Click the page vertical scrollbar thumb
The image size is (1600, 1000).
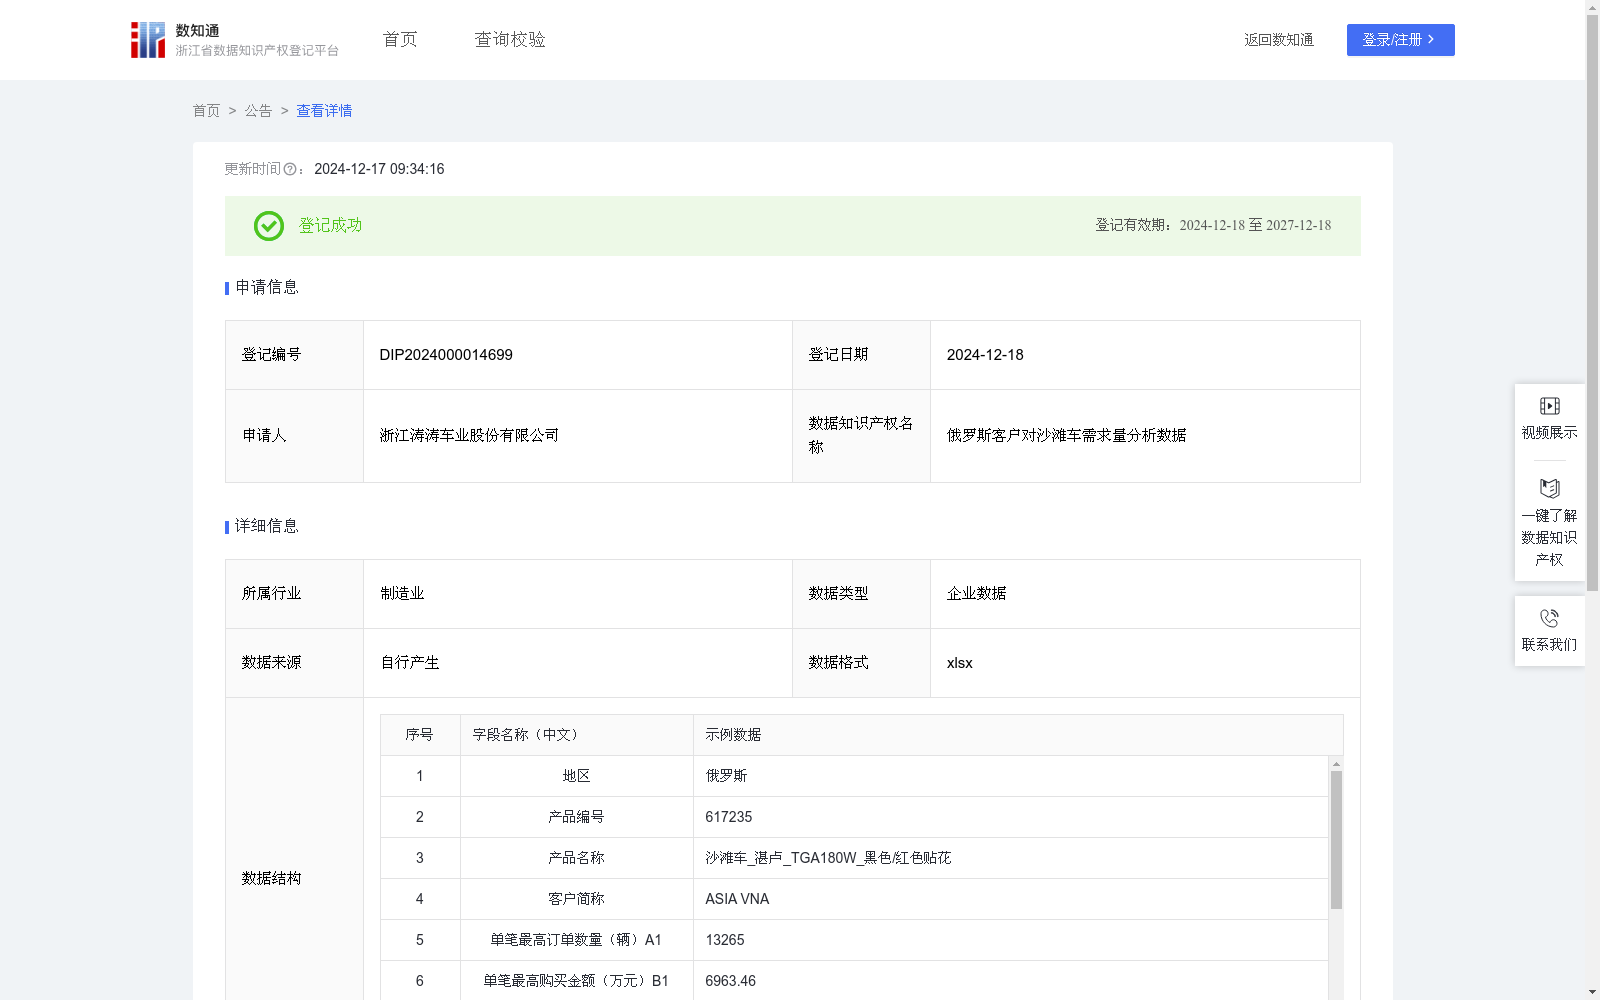pyautogui.click(x=1592, y=303)
